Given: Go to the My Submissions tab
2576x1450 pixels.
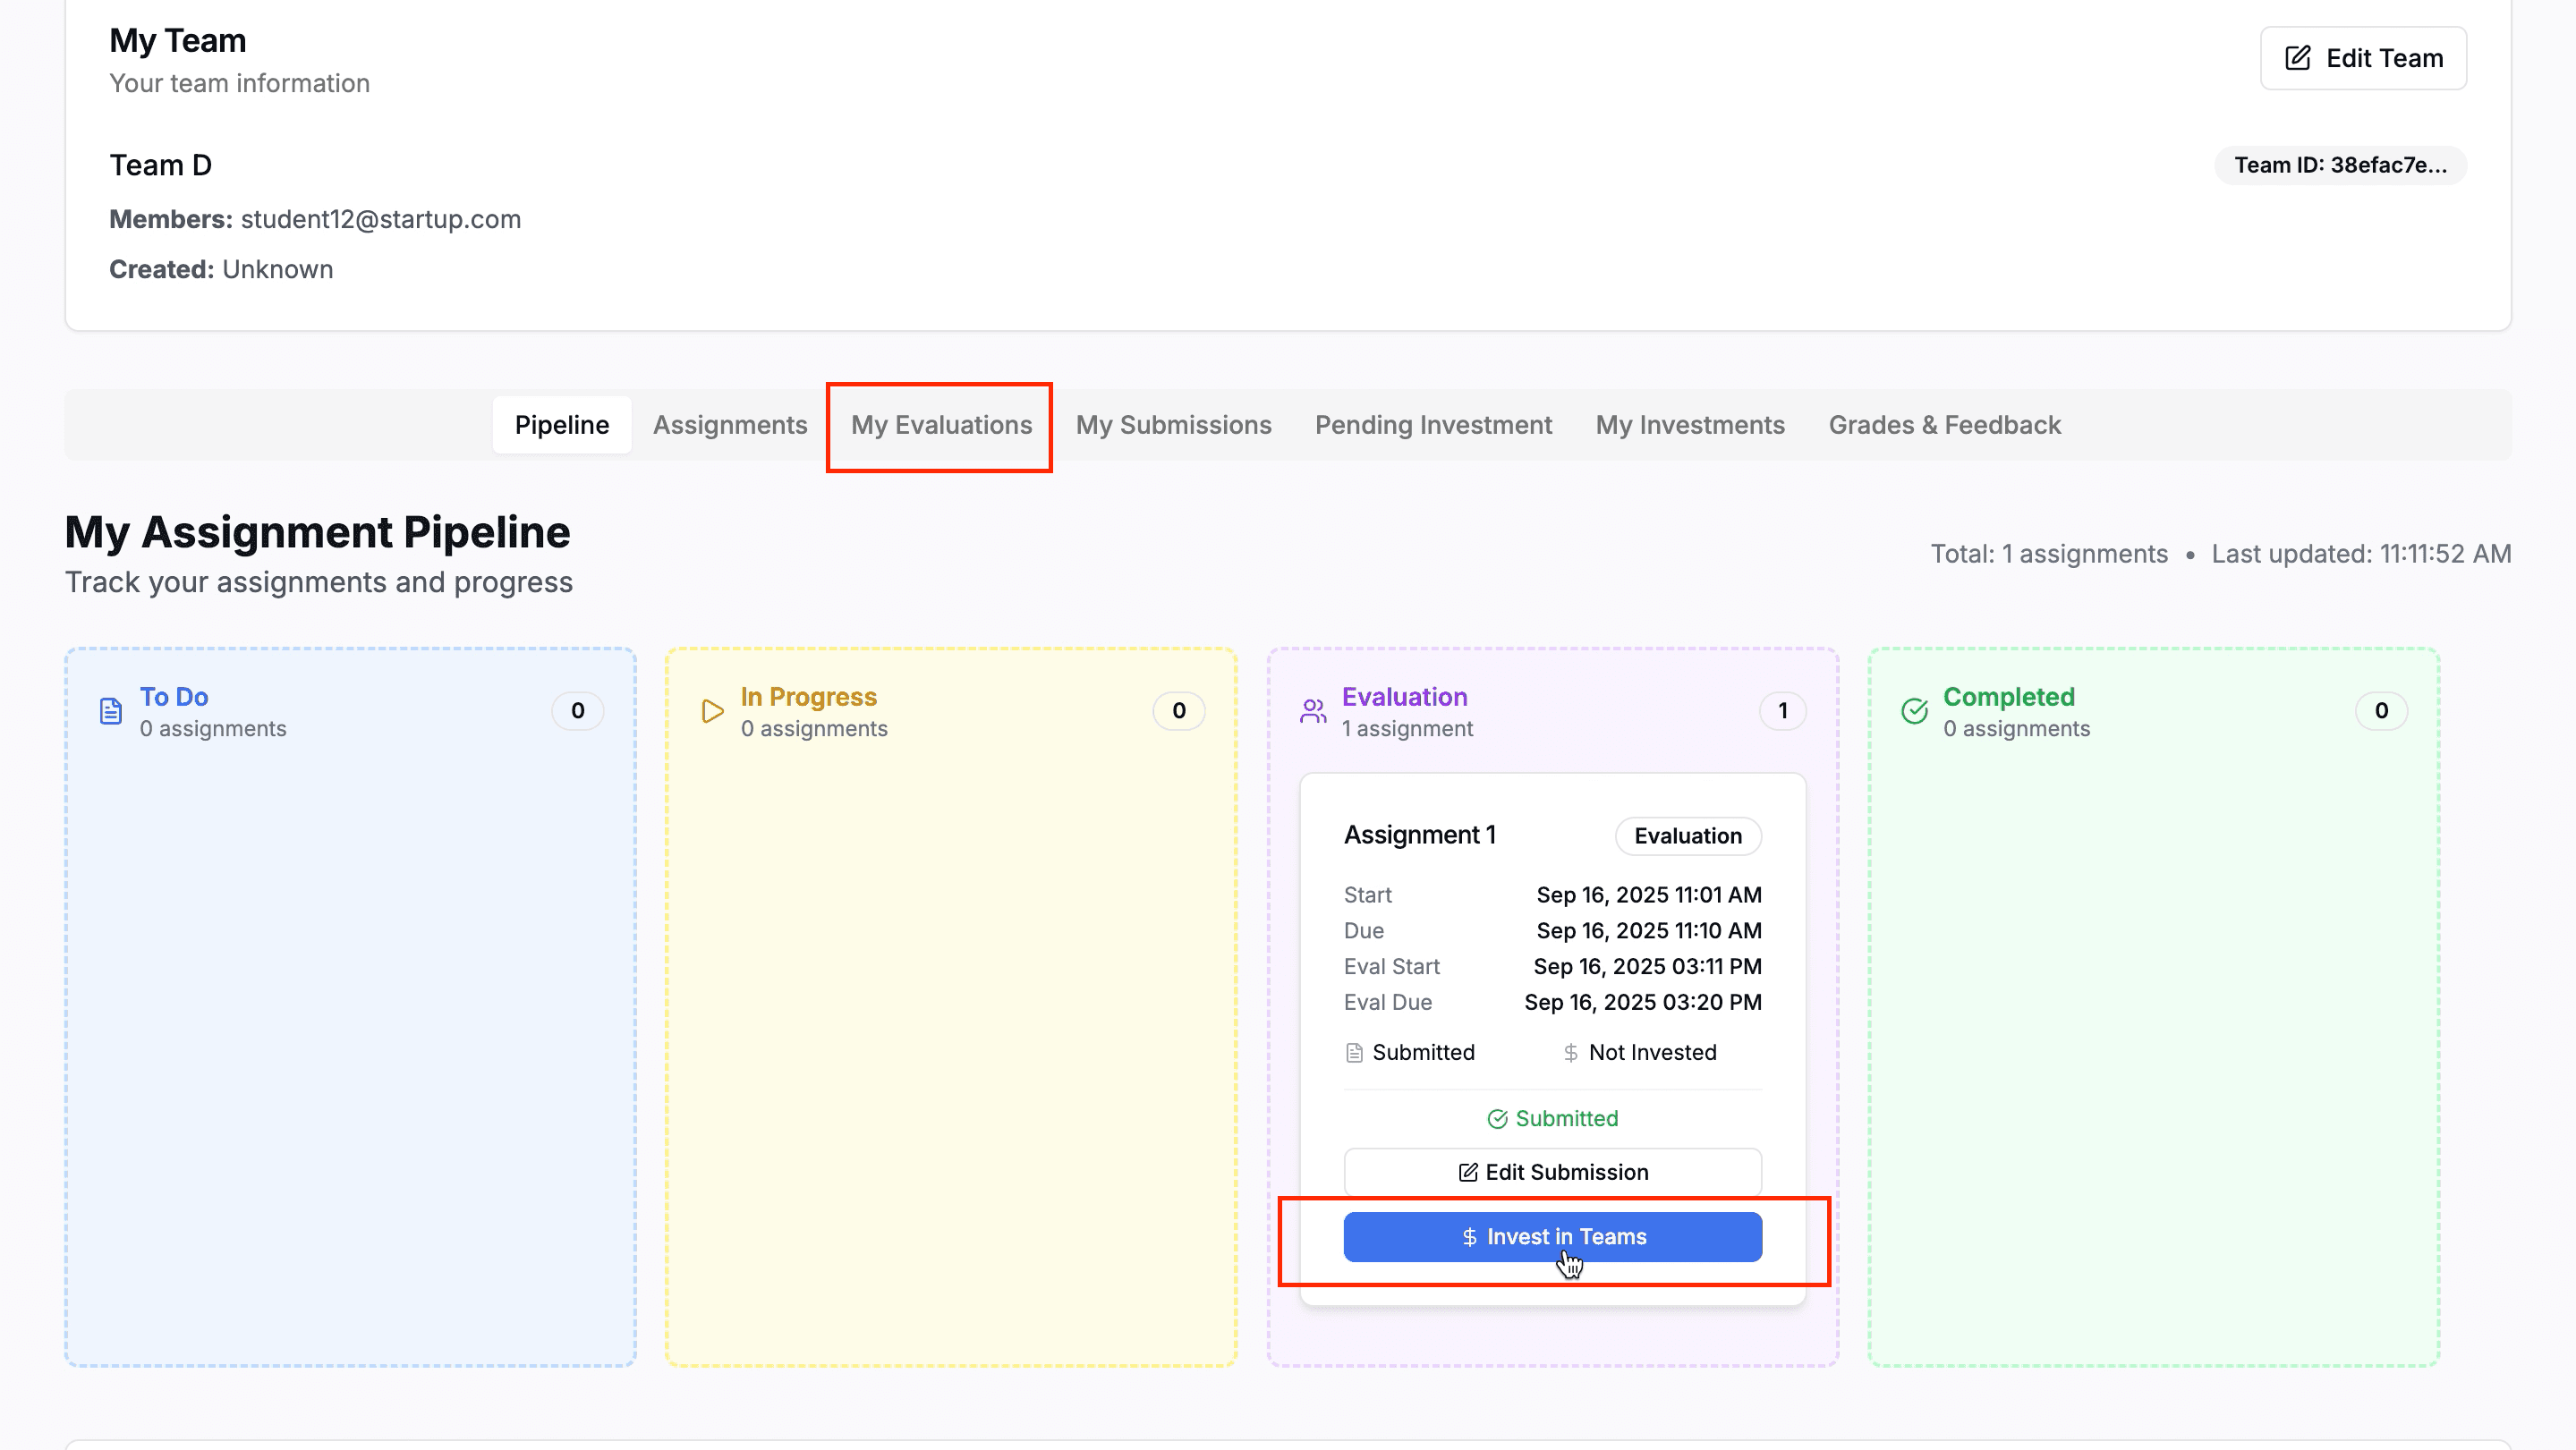Looking at the screenshot, I should (x=1173, y=425).
